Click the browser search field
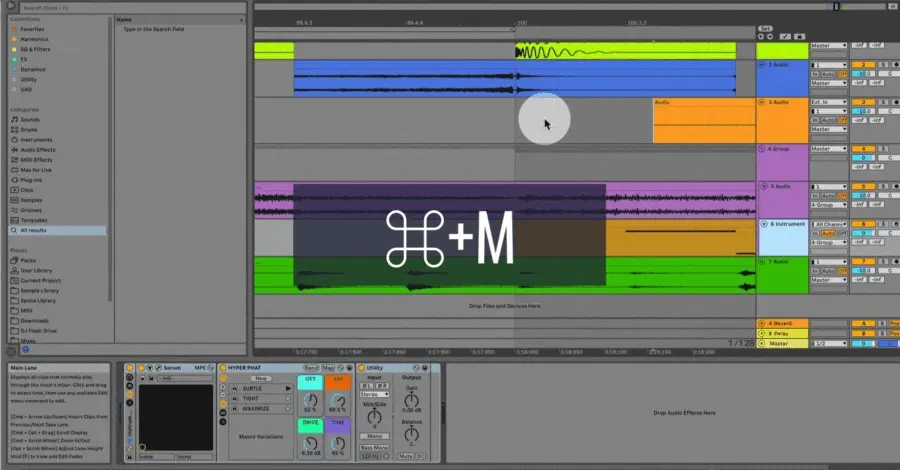Viewport: 900px width, 470px height. click(133, 8)
